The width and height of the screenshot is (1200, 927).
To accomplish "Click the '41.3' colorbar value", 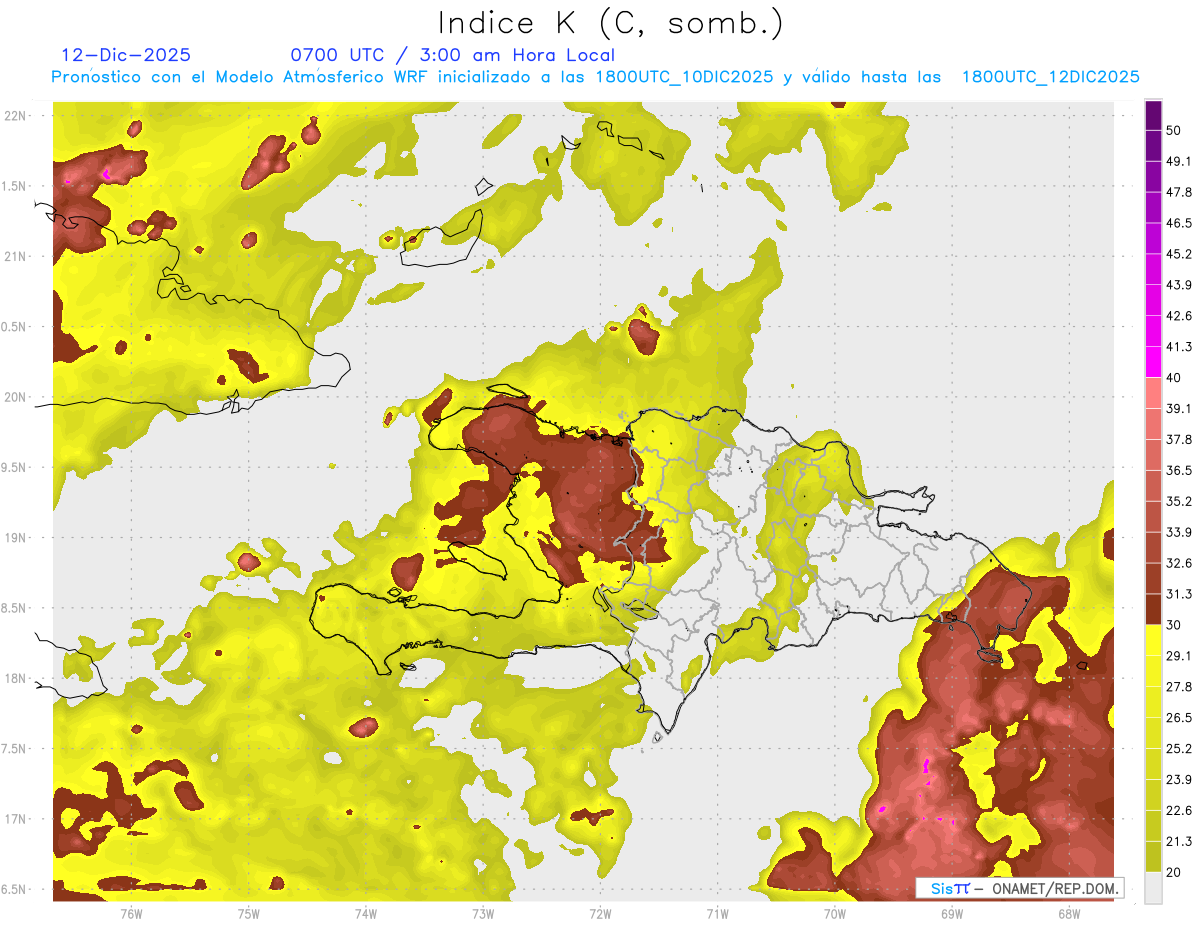I will (1179, 347).
